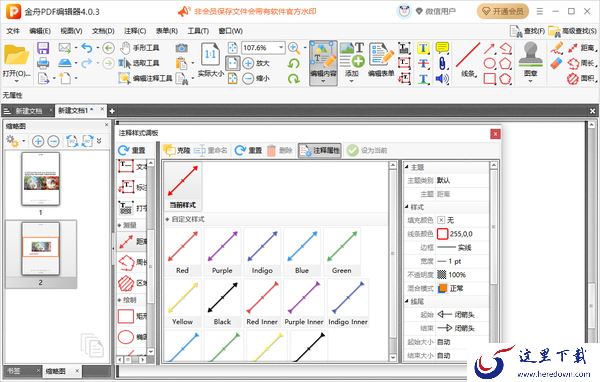Click the 图章 stamp tool icon
This screenshot has width=600, height=382.
(x=530, y=60)
